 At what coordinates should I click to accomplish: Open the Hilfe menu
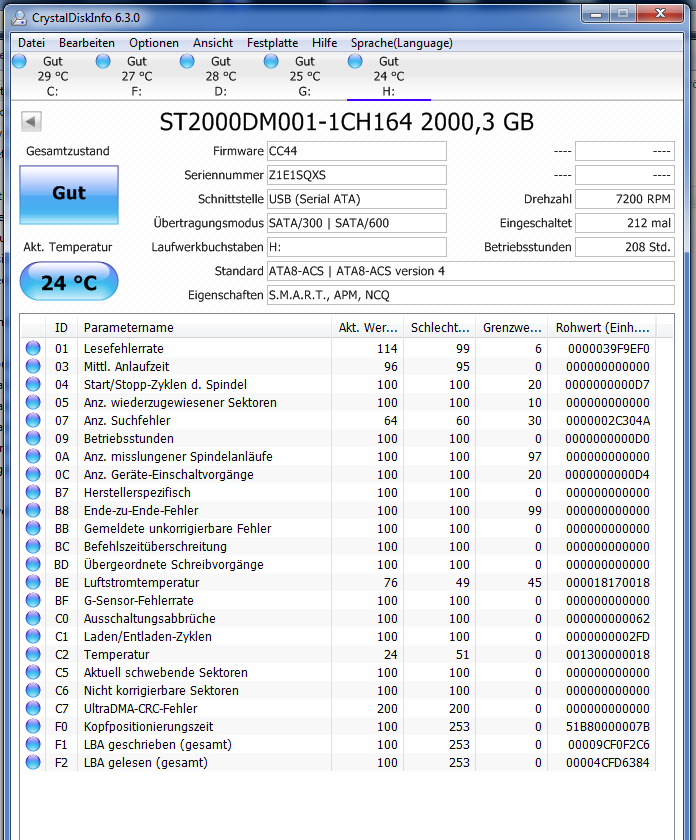coord(324,43)
